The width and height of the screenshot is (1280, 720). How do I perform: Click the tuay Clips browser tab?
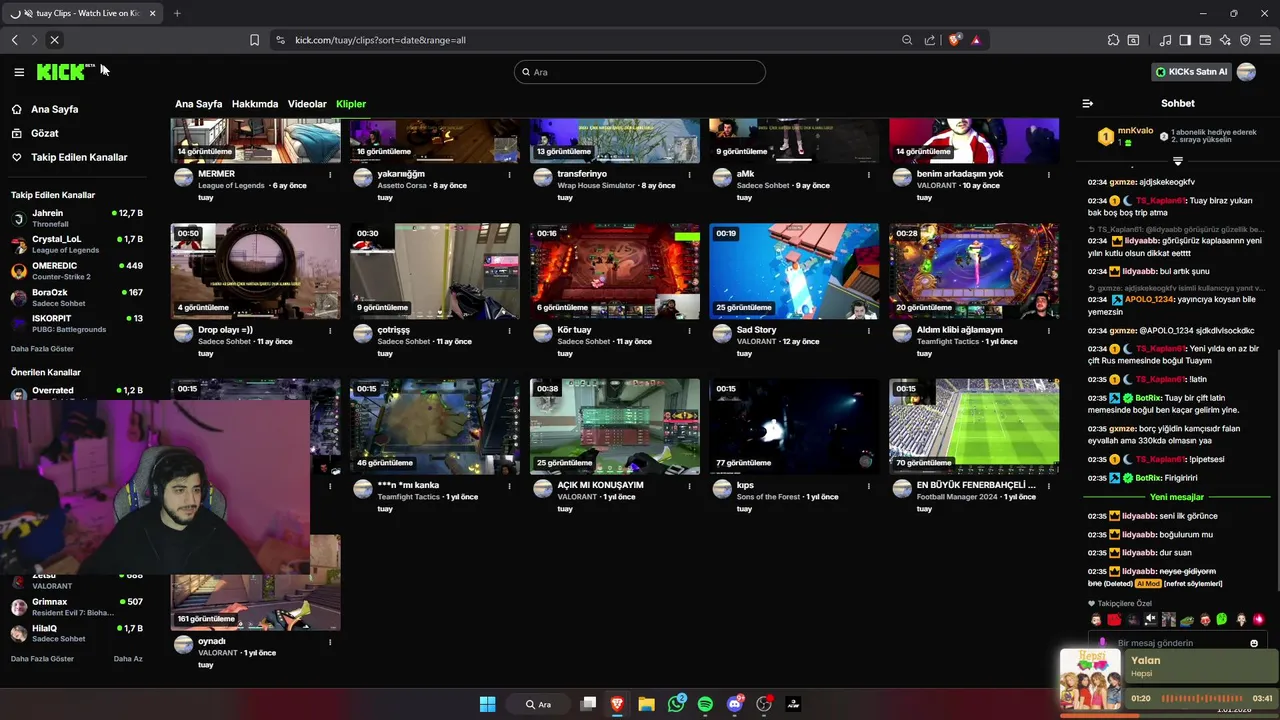(x=84, y=13)
